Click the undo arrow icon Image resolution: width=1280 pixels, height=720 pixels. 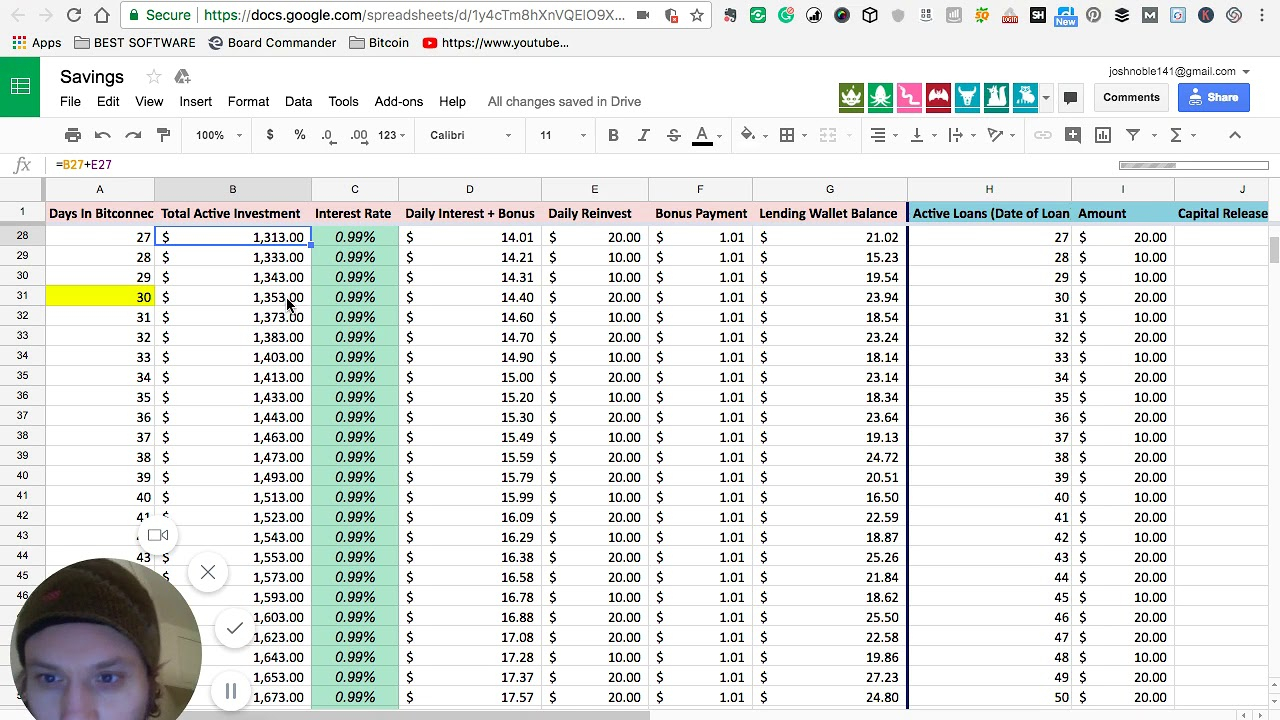(x=103, y=135)
